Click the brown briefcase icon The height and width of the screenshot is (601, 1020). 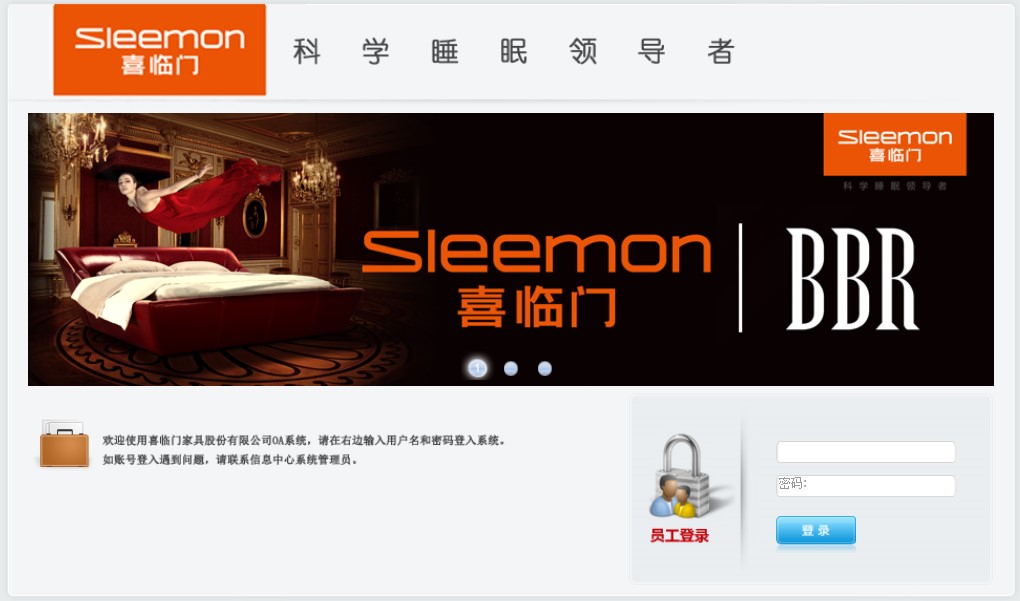pyautogui.click(x=64, y=445)
